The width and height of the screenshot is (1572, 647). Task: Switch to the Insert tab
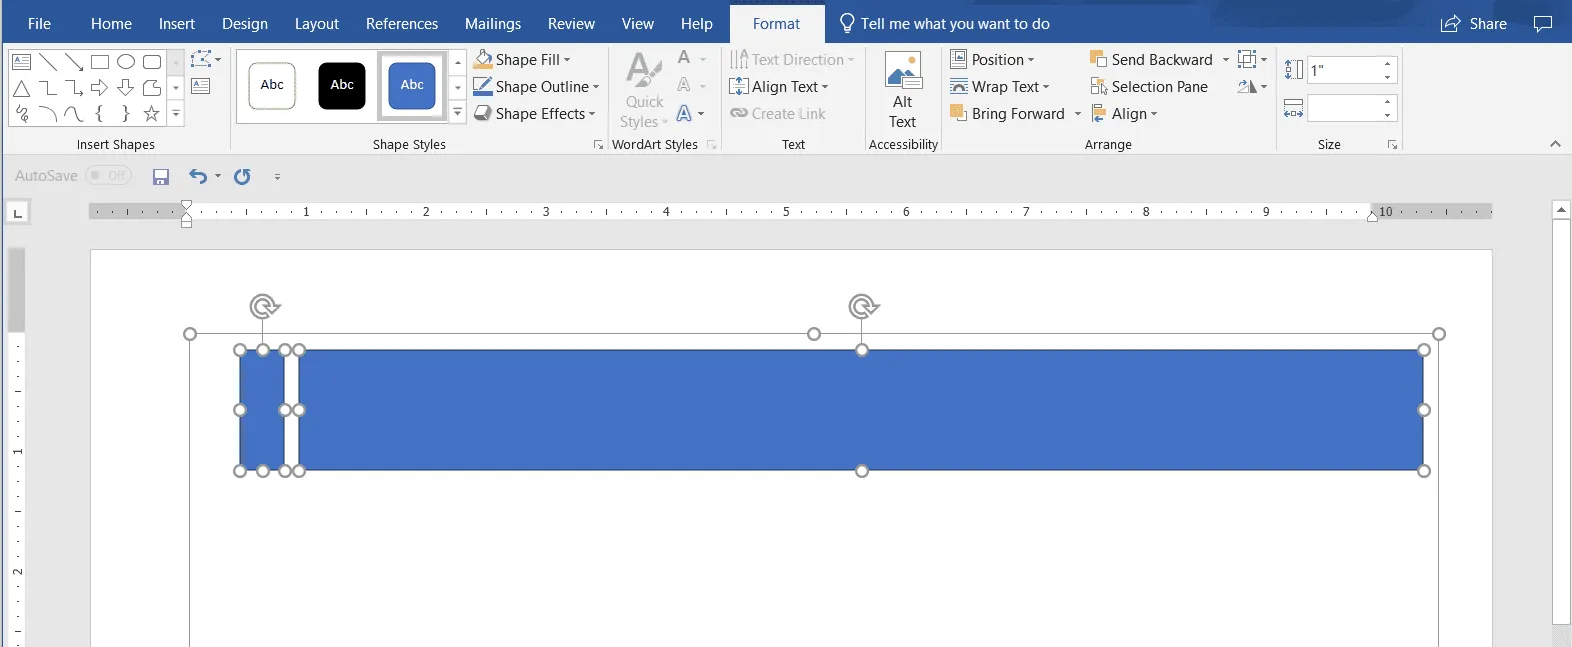(x=176, y=24)
